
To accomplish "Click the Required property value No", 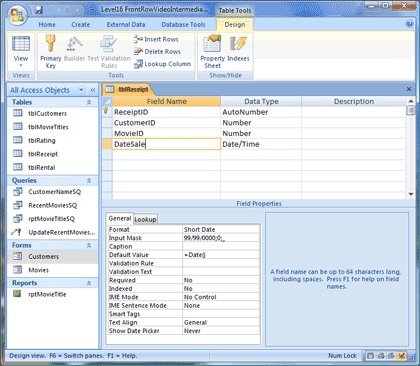I will pyautogui.click(x=221, y=280).
